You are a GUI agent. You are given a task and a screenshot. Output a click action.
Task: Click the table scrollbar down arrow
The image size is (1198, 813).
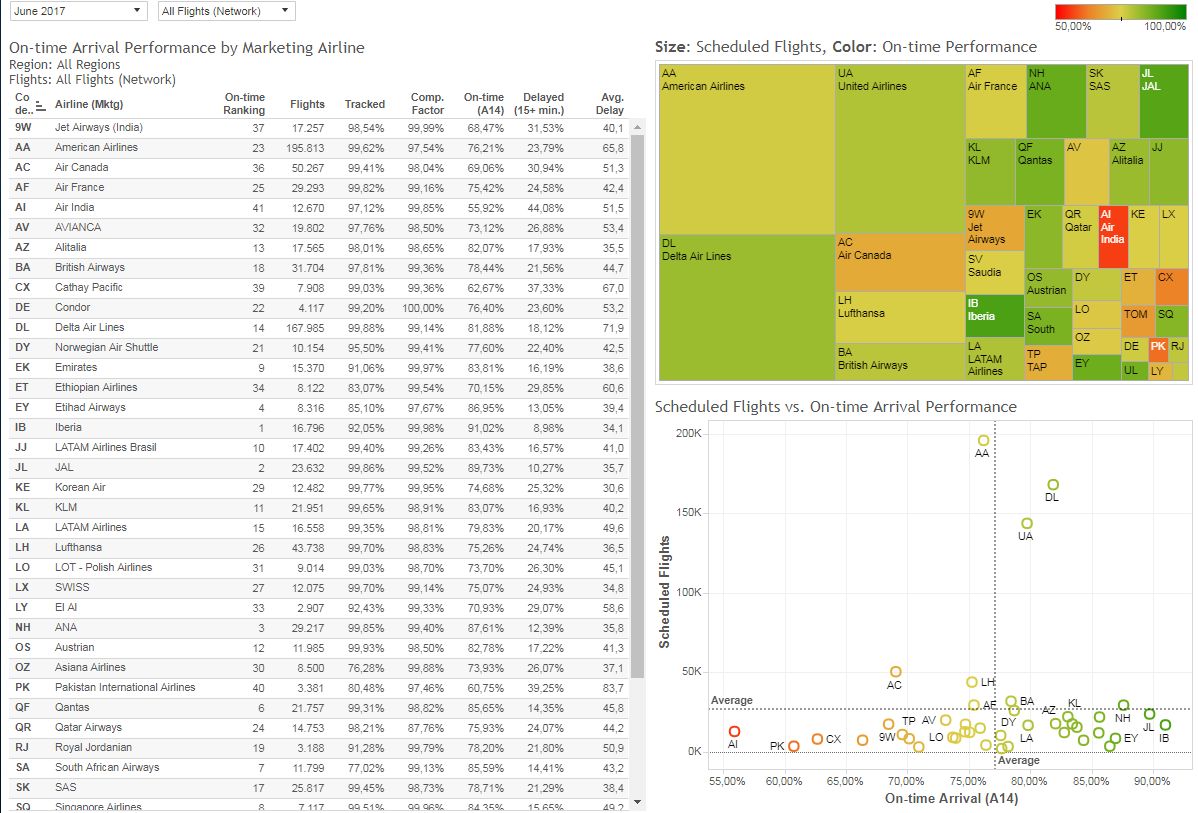tap(638, 802)
